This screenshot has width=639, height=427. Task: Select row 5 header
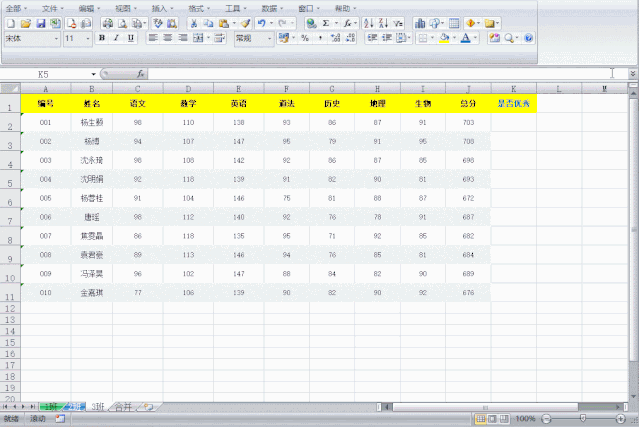click(10, 179)
